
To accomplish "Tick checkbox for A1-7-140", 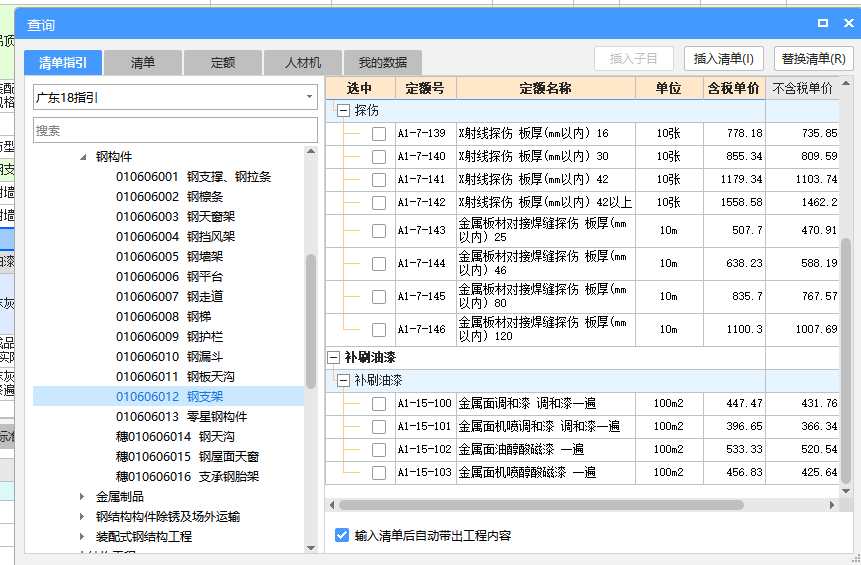I will (379, 157).
